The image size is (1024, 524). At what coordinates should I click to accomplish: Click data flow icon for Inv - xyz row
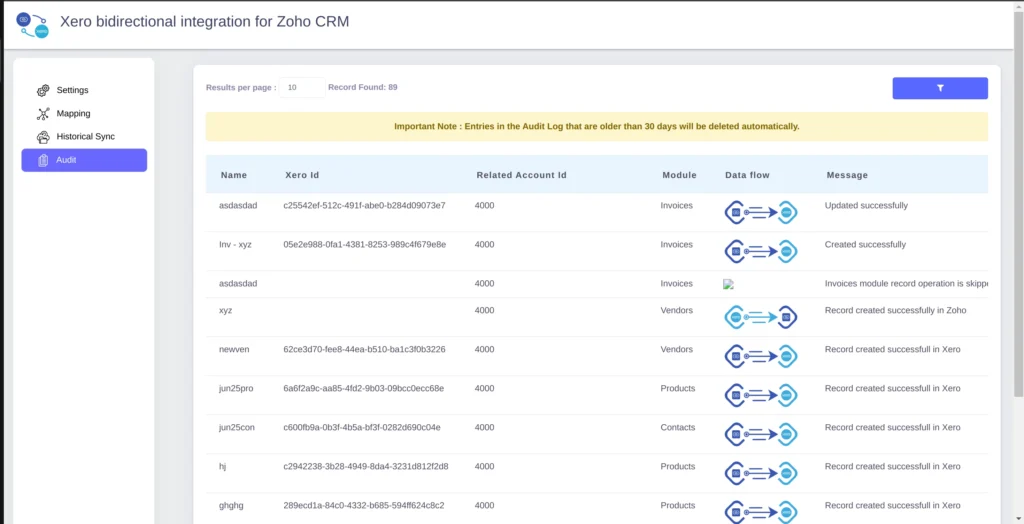[x=761, y=251]
